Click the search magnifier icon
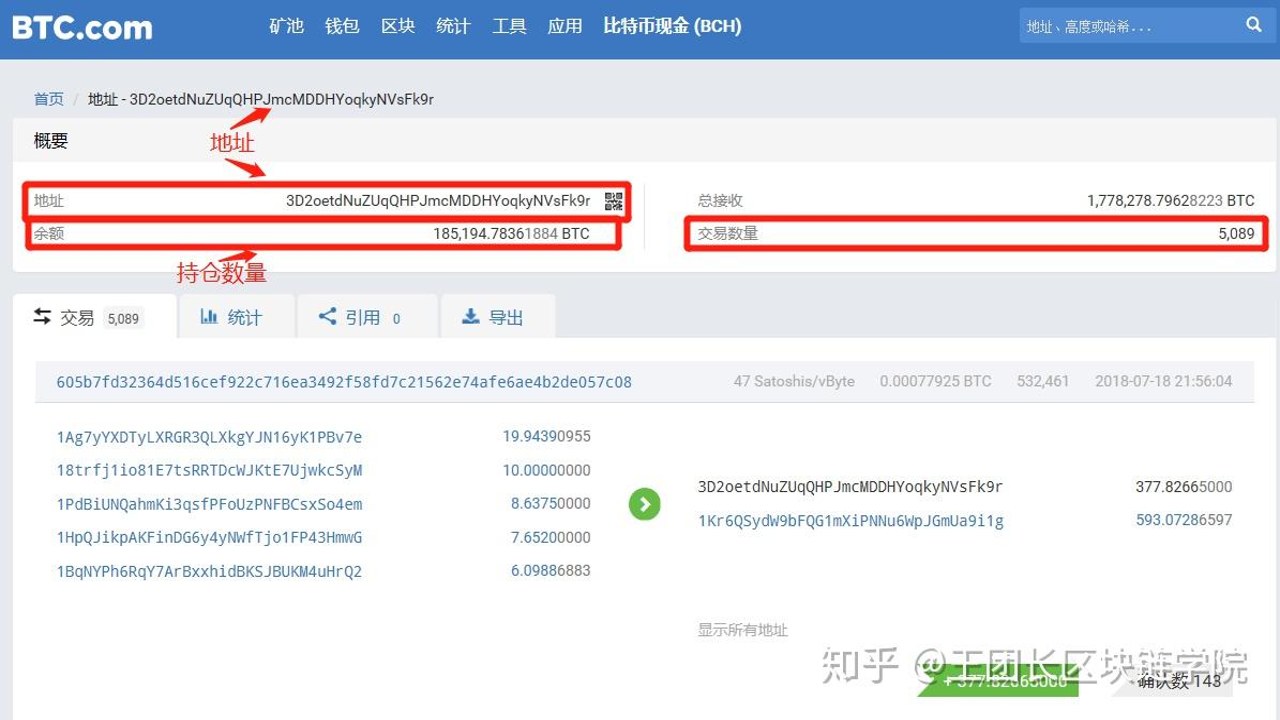1280x720 pixels. tap(1254, 25)
